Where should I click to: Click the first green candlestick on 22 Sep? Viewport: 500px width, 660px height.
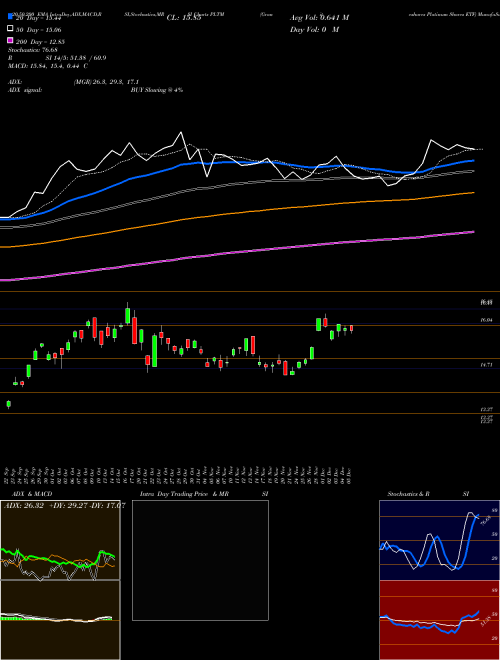(x=8, y=404)
